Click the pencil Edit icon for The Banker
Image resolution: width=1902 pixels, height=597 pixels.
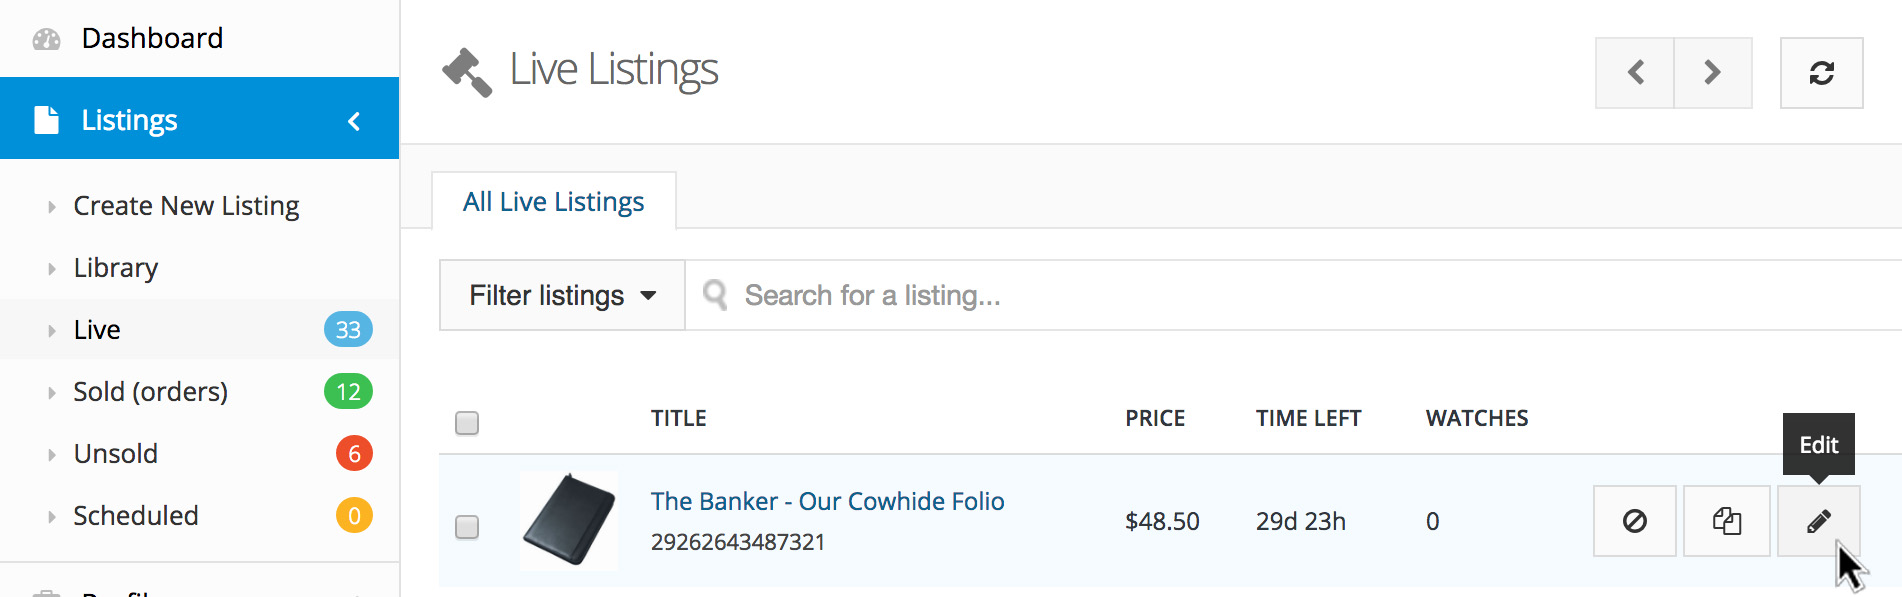1818,521
